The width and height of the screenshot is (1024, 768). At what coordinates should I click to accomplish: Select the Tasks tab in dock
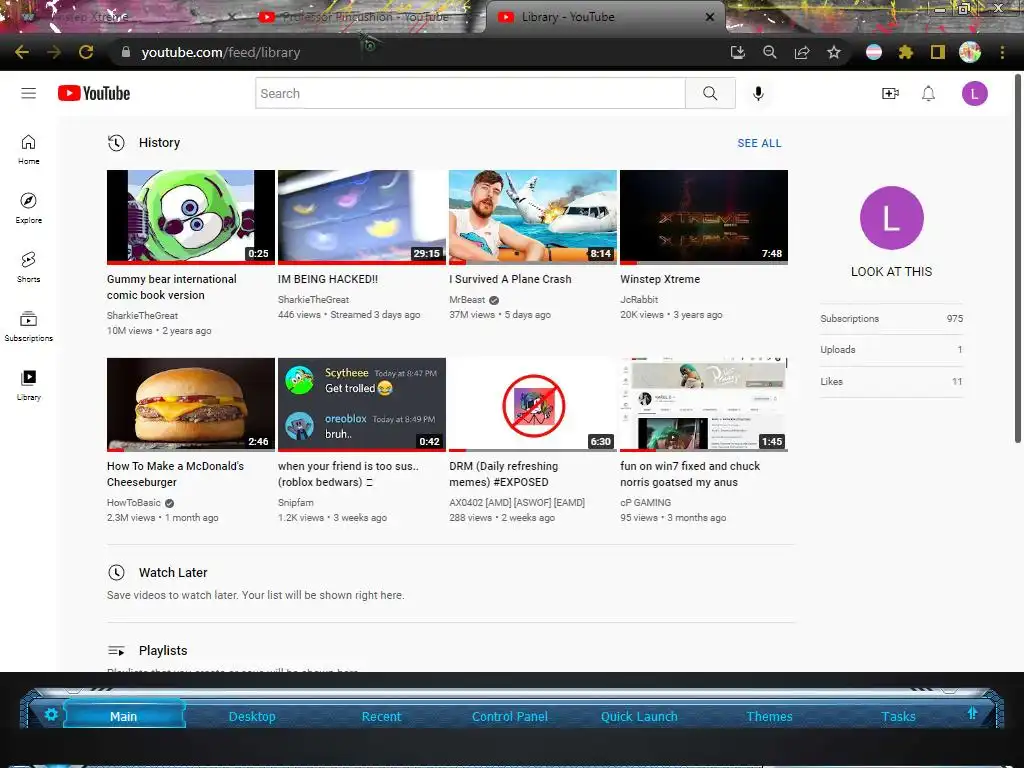pyautogui.click(x=899, y=716)
